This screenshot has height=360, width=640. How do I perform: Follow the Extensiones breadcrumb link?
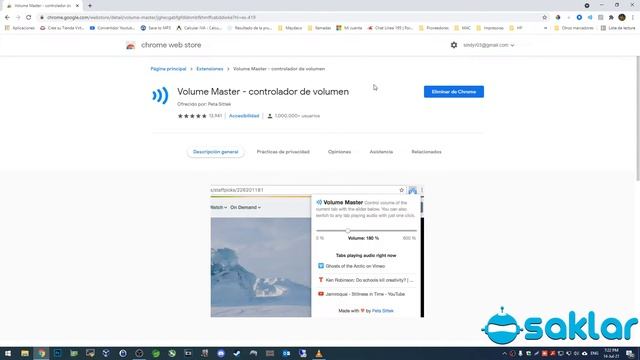tap(209, 69)
